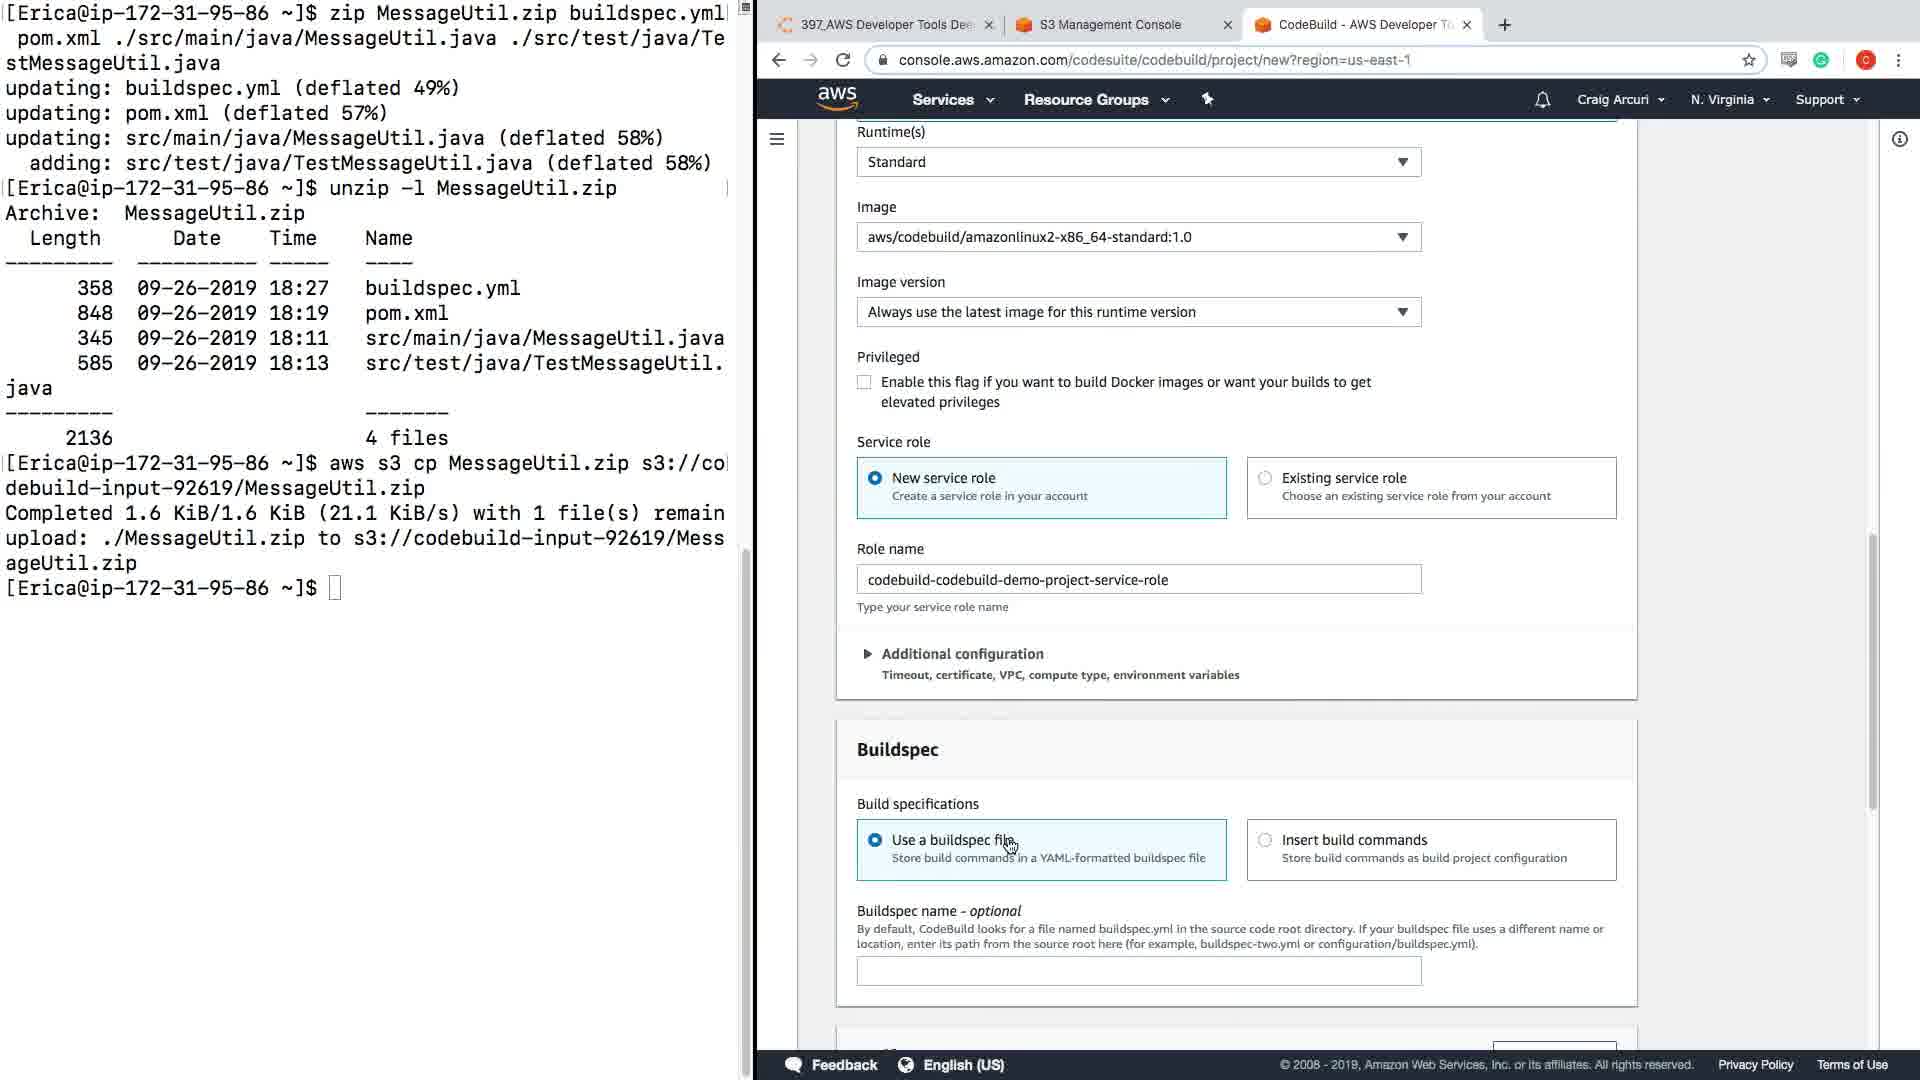Open the hamburger side navigation menu
This screenshot has height=1080, width=1920.
point(777,139)
